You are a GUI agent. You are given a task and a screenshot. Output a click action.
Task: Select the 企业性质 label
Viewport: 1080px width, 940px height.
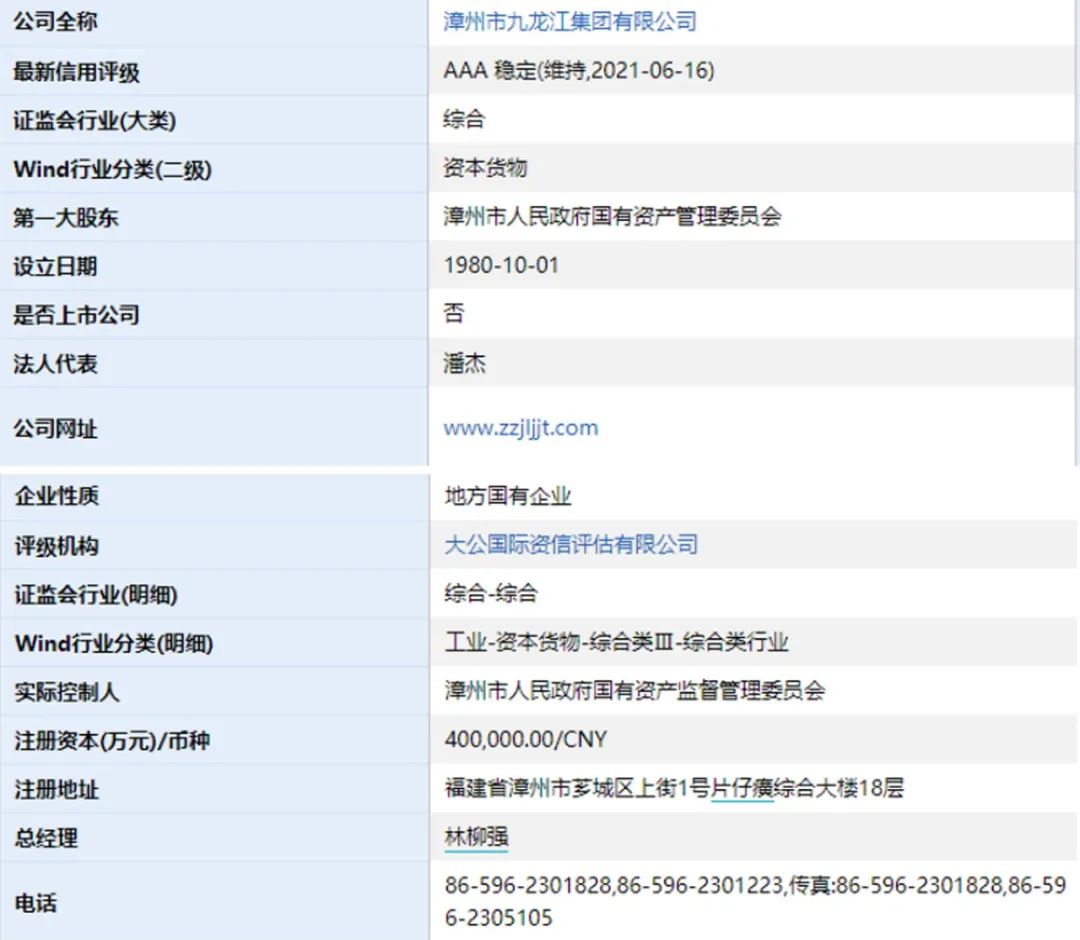point(56,496)
